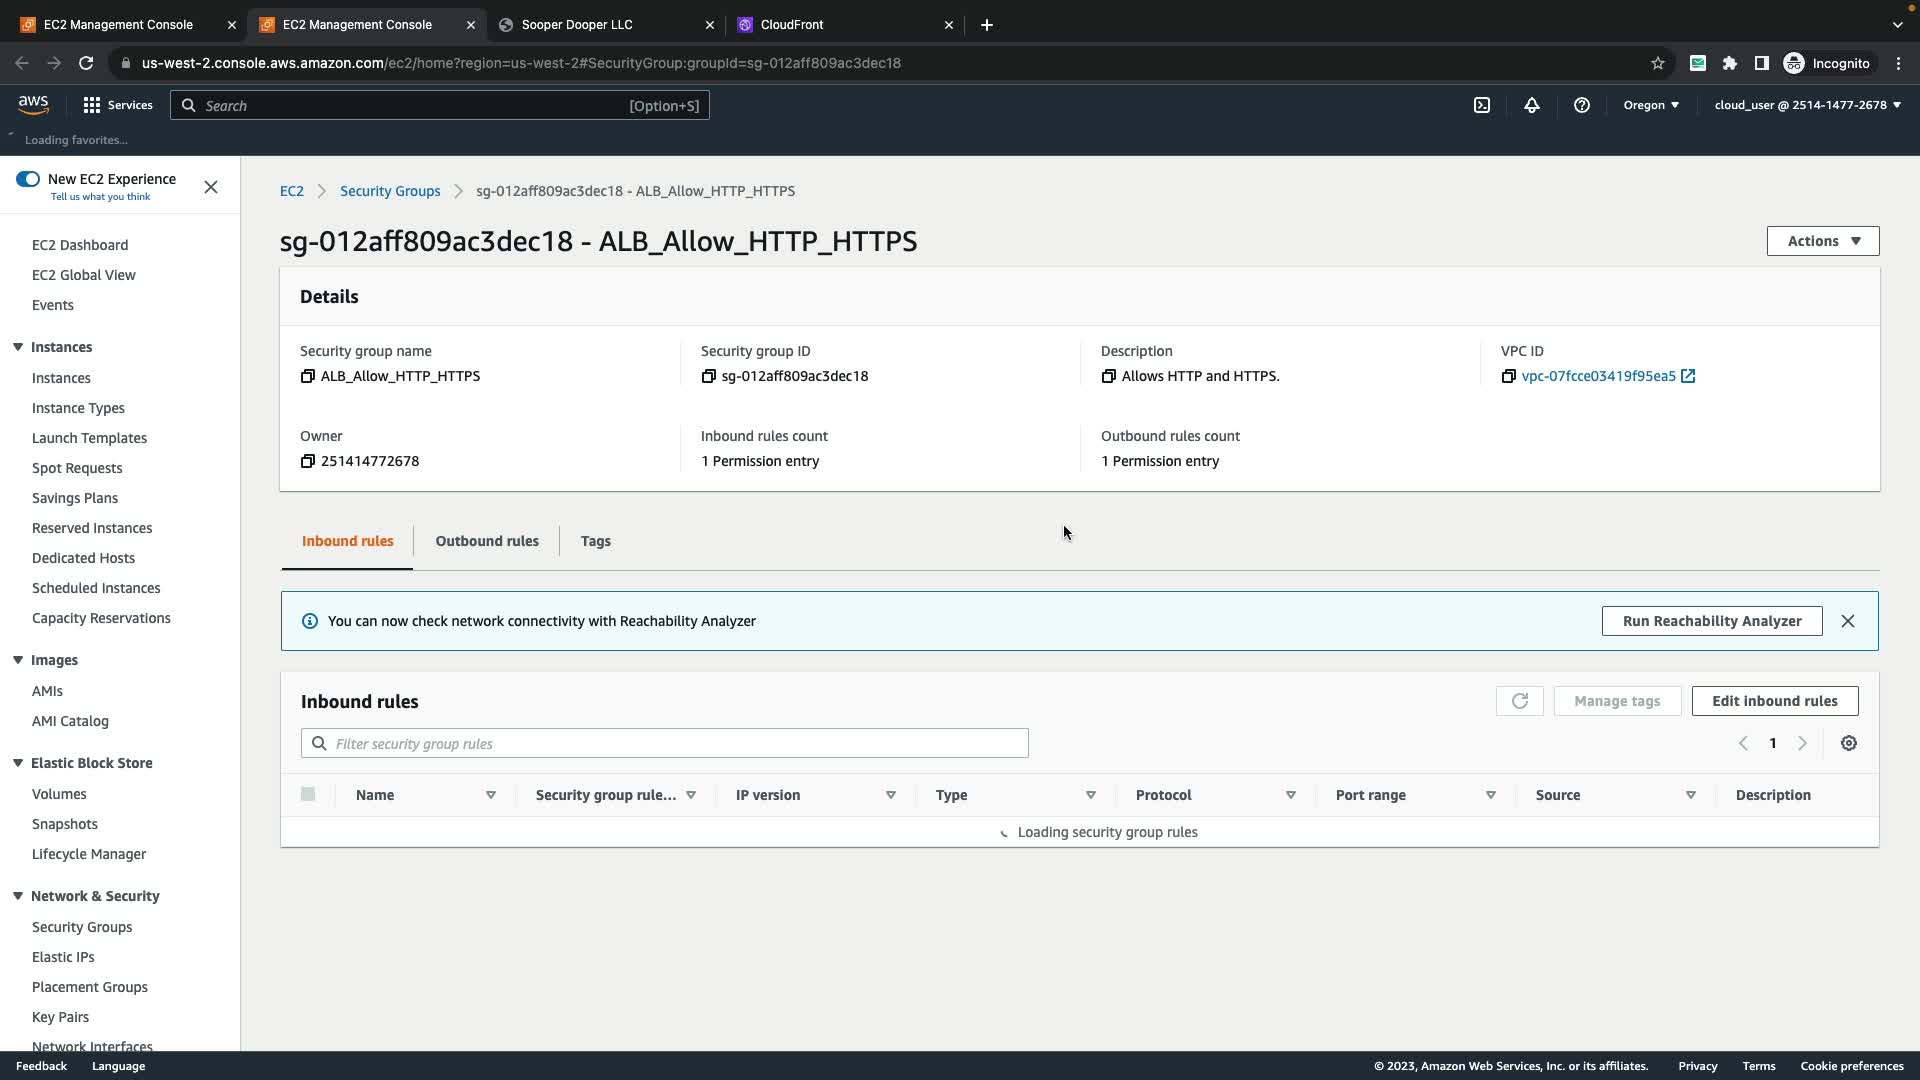Viewport: 1920px width, 1080px height.
Task: Dismiss the Reachability Analyzer banner
Action: click(x=1847, y=621)
